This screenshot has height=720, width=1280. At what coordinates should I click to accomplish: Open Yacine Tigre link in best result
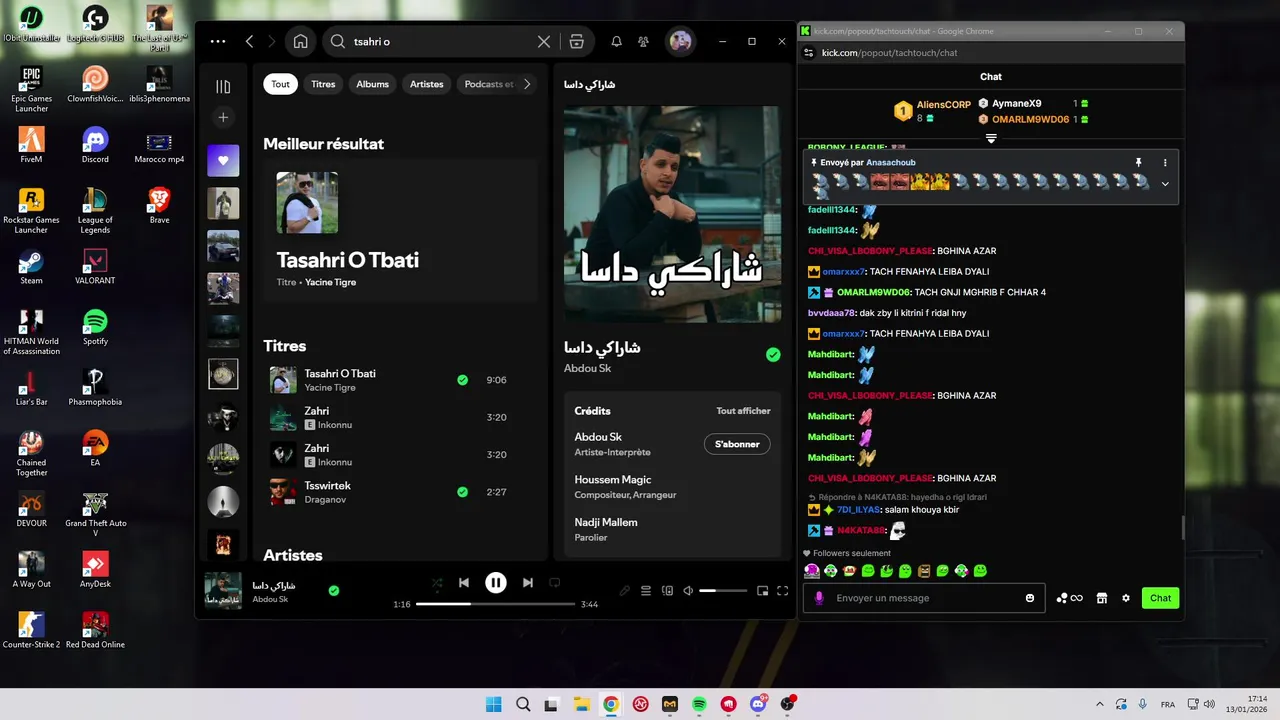[x=330, y=282]
